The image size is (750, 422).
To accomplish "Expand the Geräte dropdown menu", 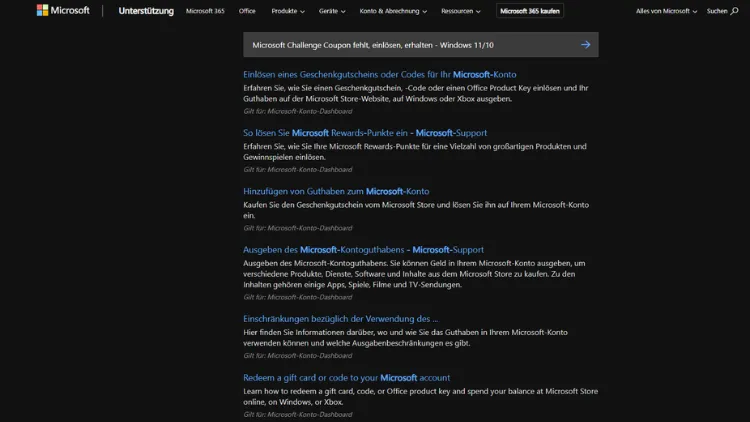I will (332, 11).
